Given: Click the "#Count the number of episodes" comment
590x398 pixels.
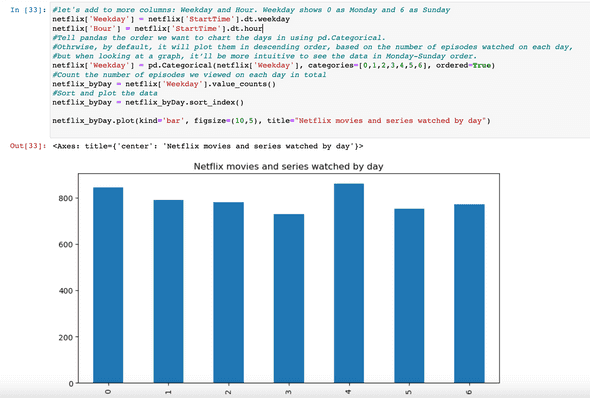Looking at the screenshot, I should pos(189,74).
